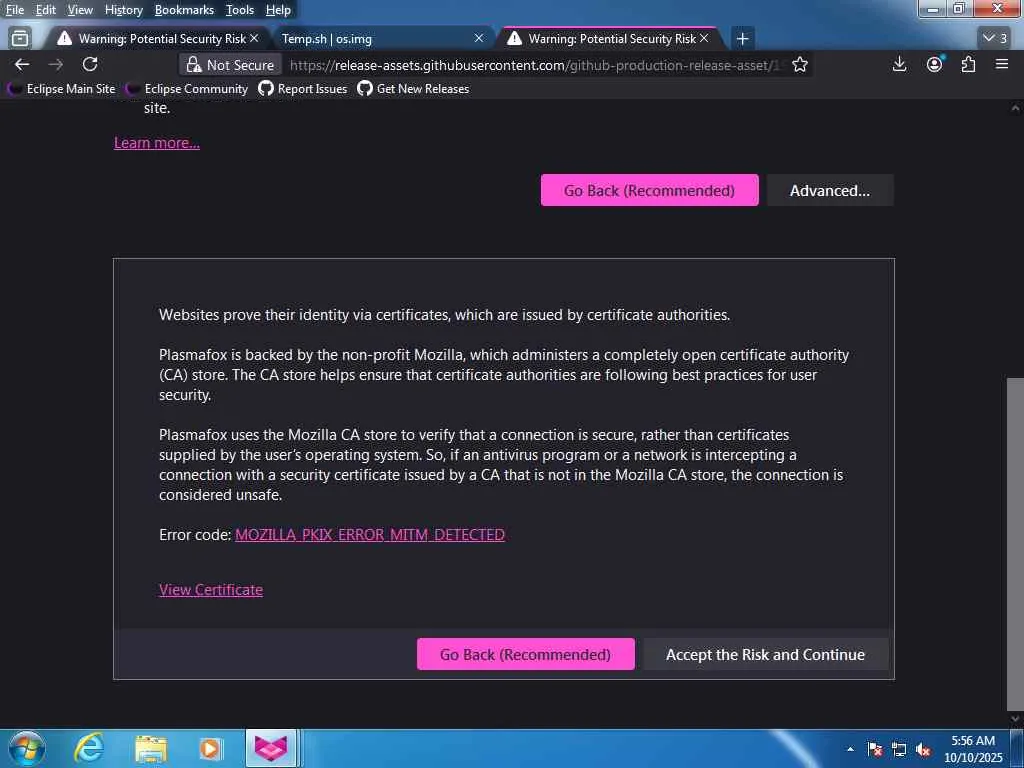Click the vertical scrollbar thumb
This screenshot has height=768, width=1024.
pyautogui.click(x=1015, y=544)
